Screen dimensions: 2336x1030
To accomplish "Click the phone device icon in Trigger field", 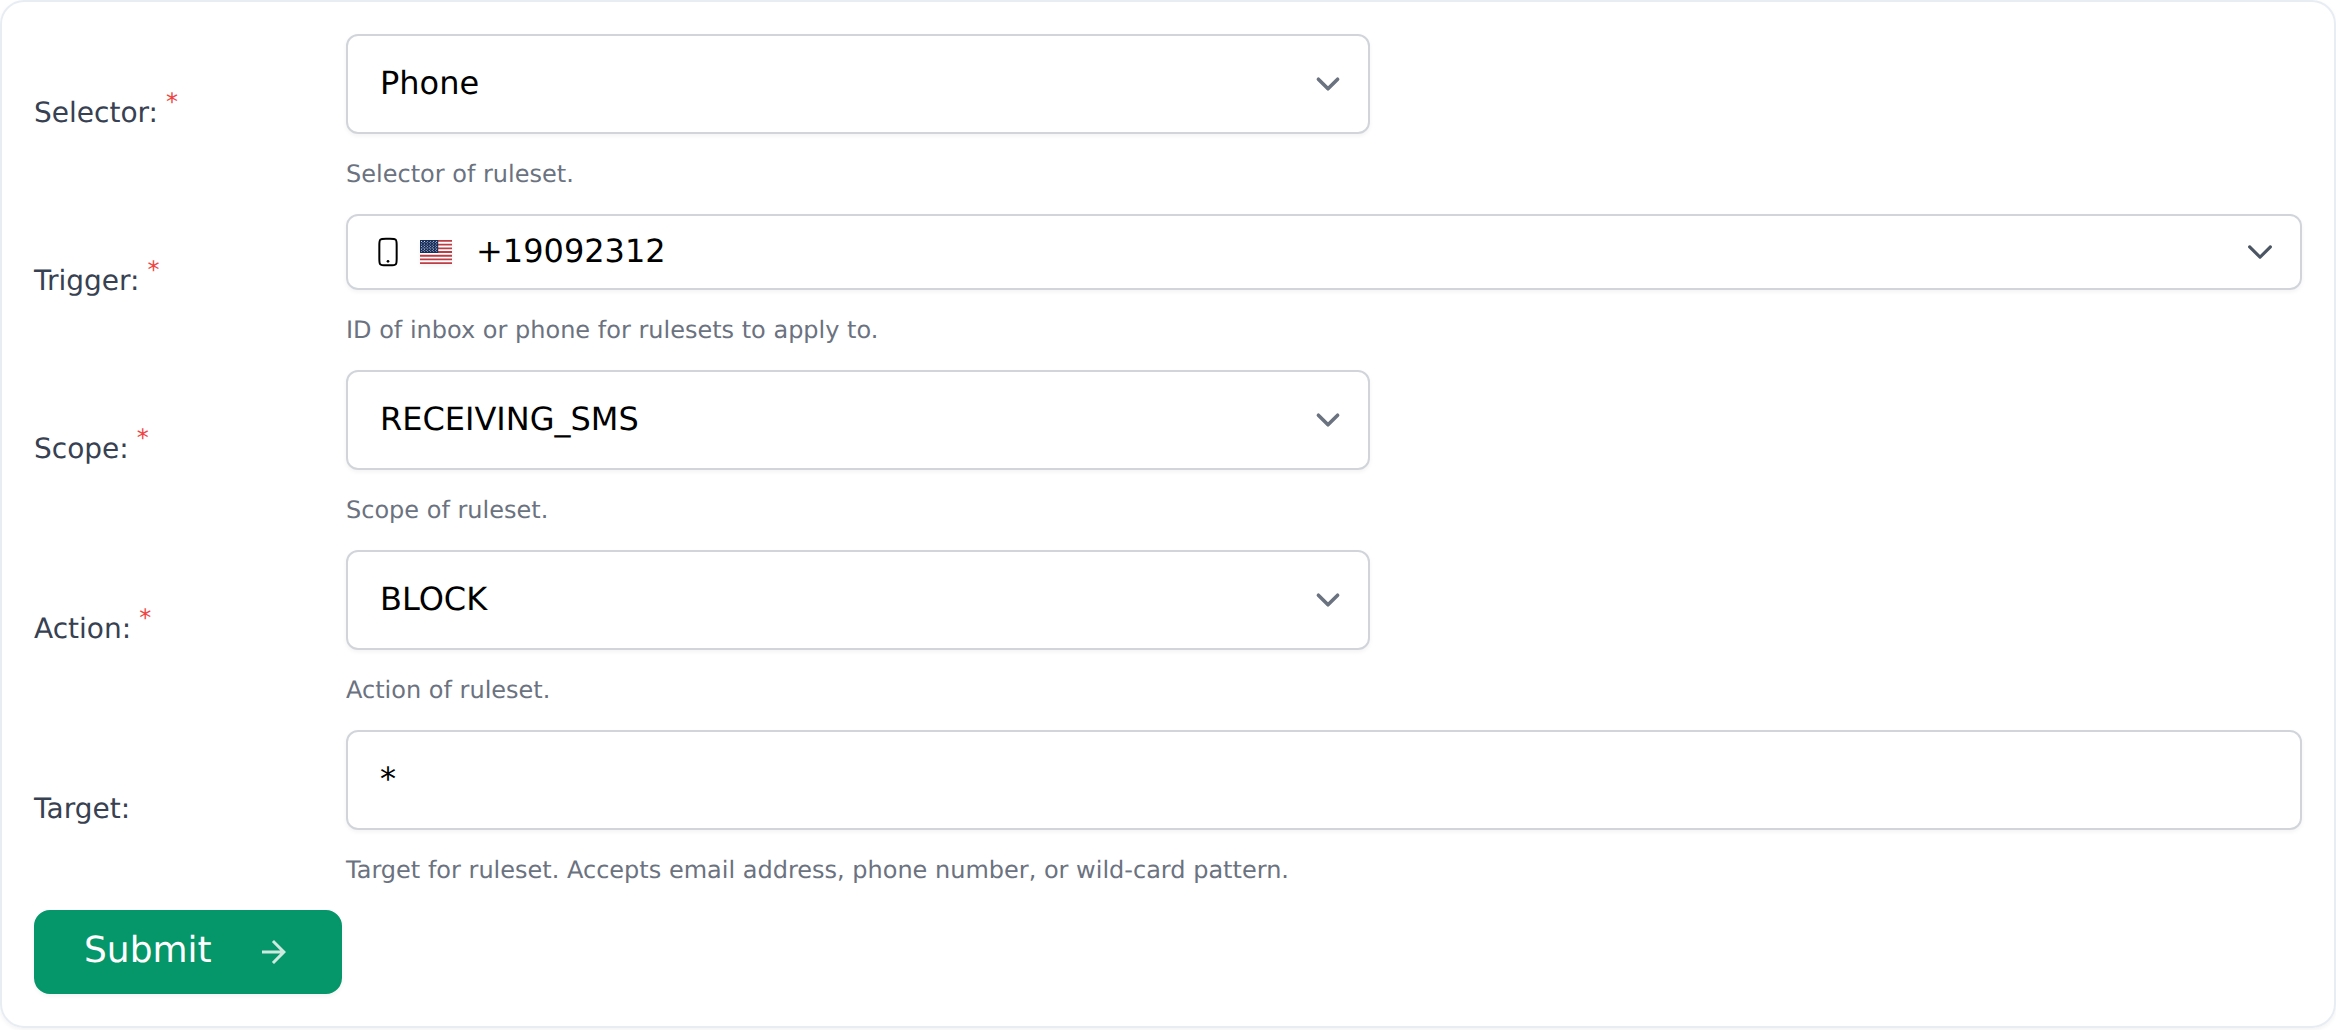I will click(388, 252).
